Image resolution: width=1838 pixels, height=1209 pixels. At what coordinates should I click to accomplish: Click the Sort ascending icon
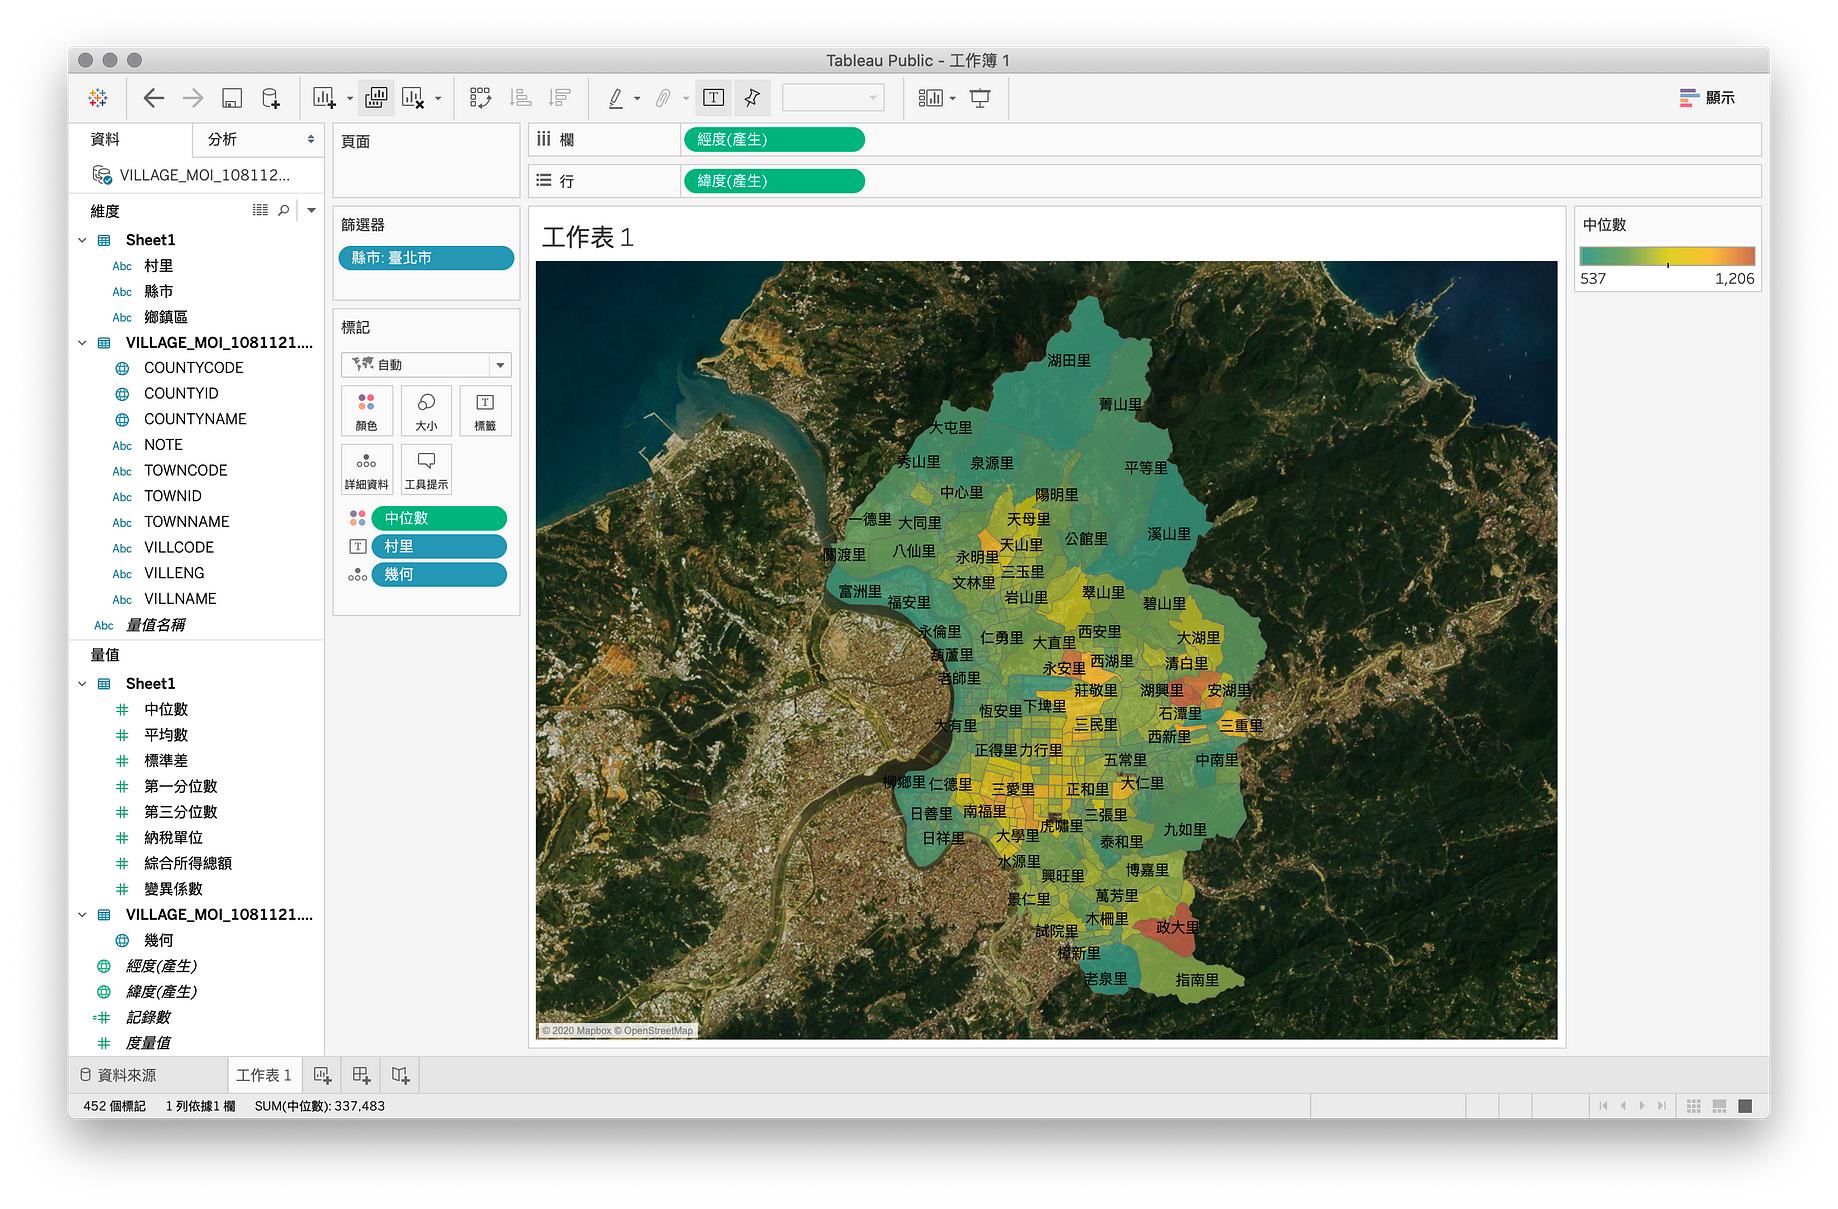point(520,98)
